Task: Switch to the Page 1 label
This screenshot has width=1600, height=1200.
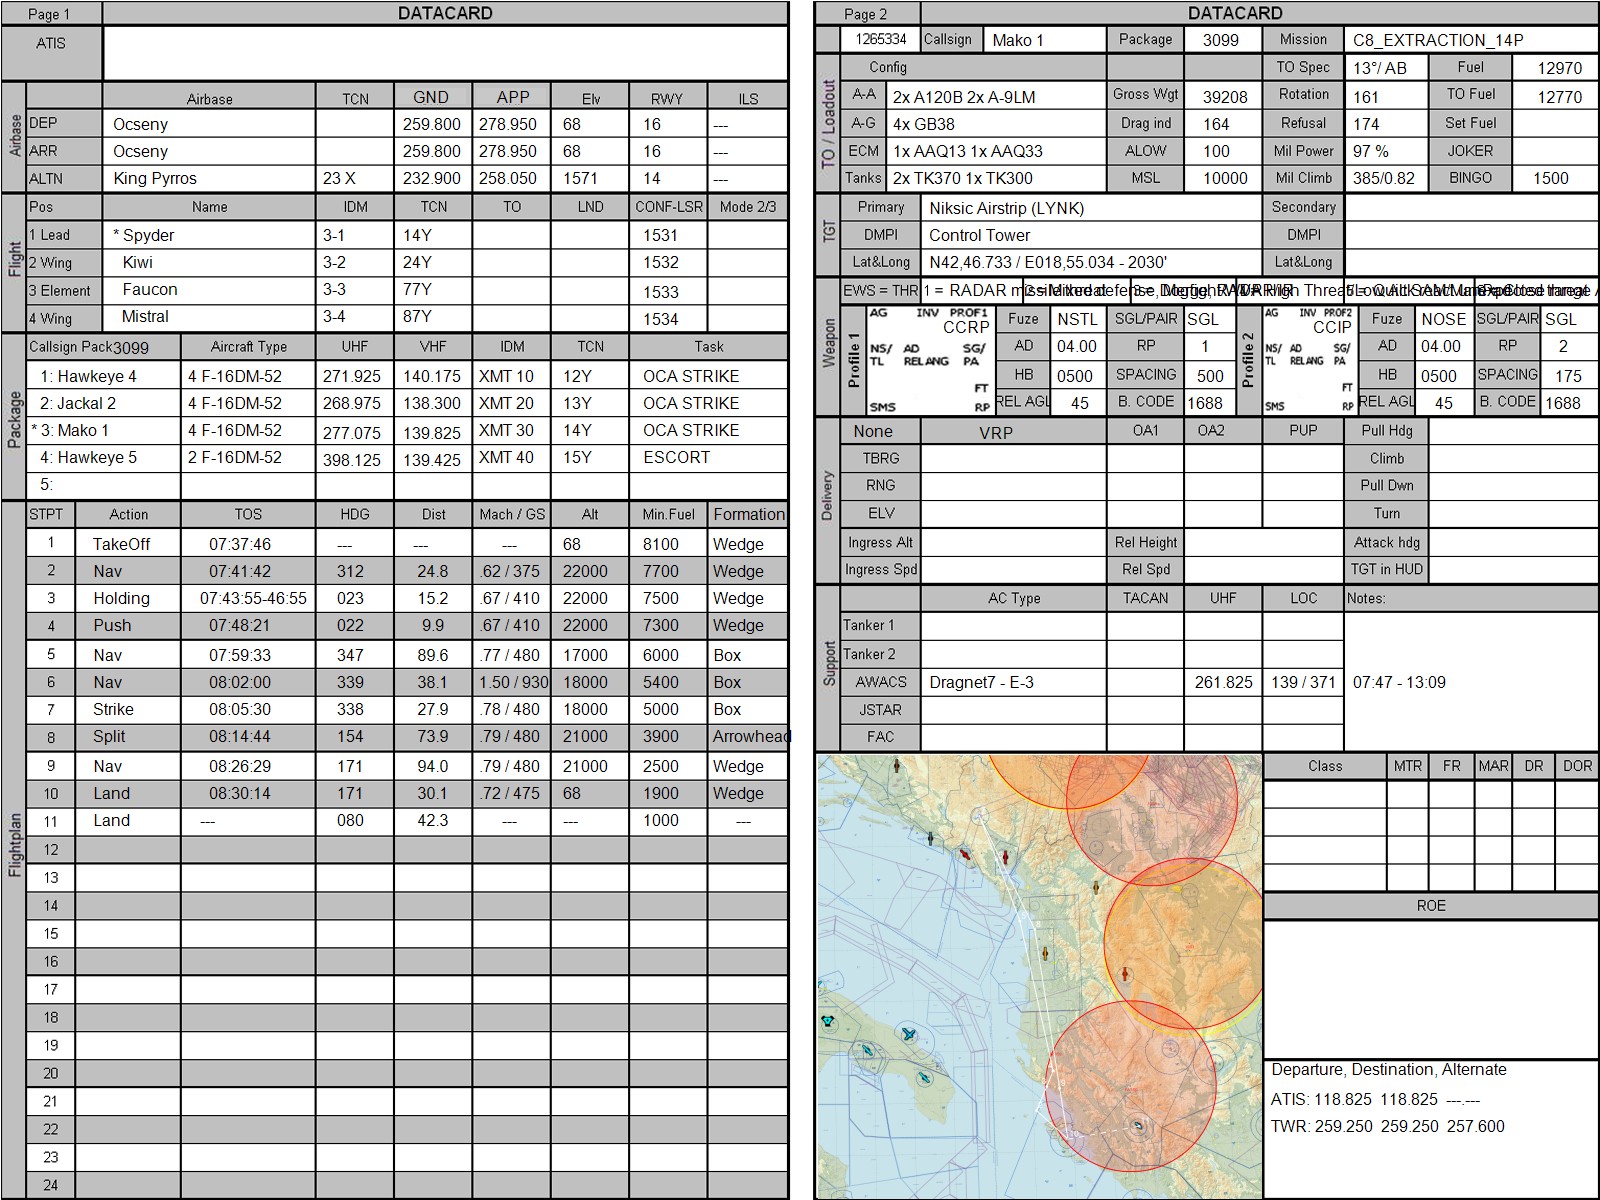Action: [x=49, y=14]
